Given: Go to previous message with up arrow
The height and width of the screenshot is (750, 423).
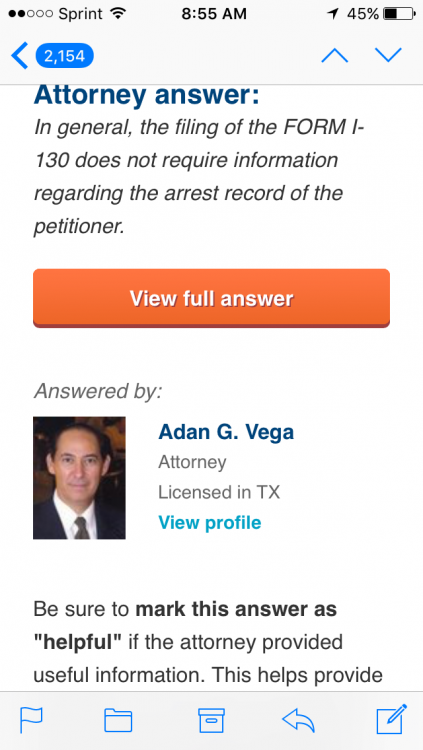Looking at the screenshot, I should [x=334, y=56].
